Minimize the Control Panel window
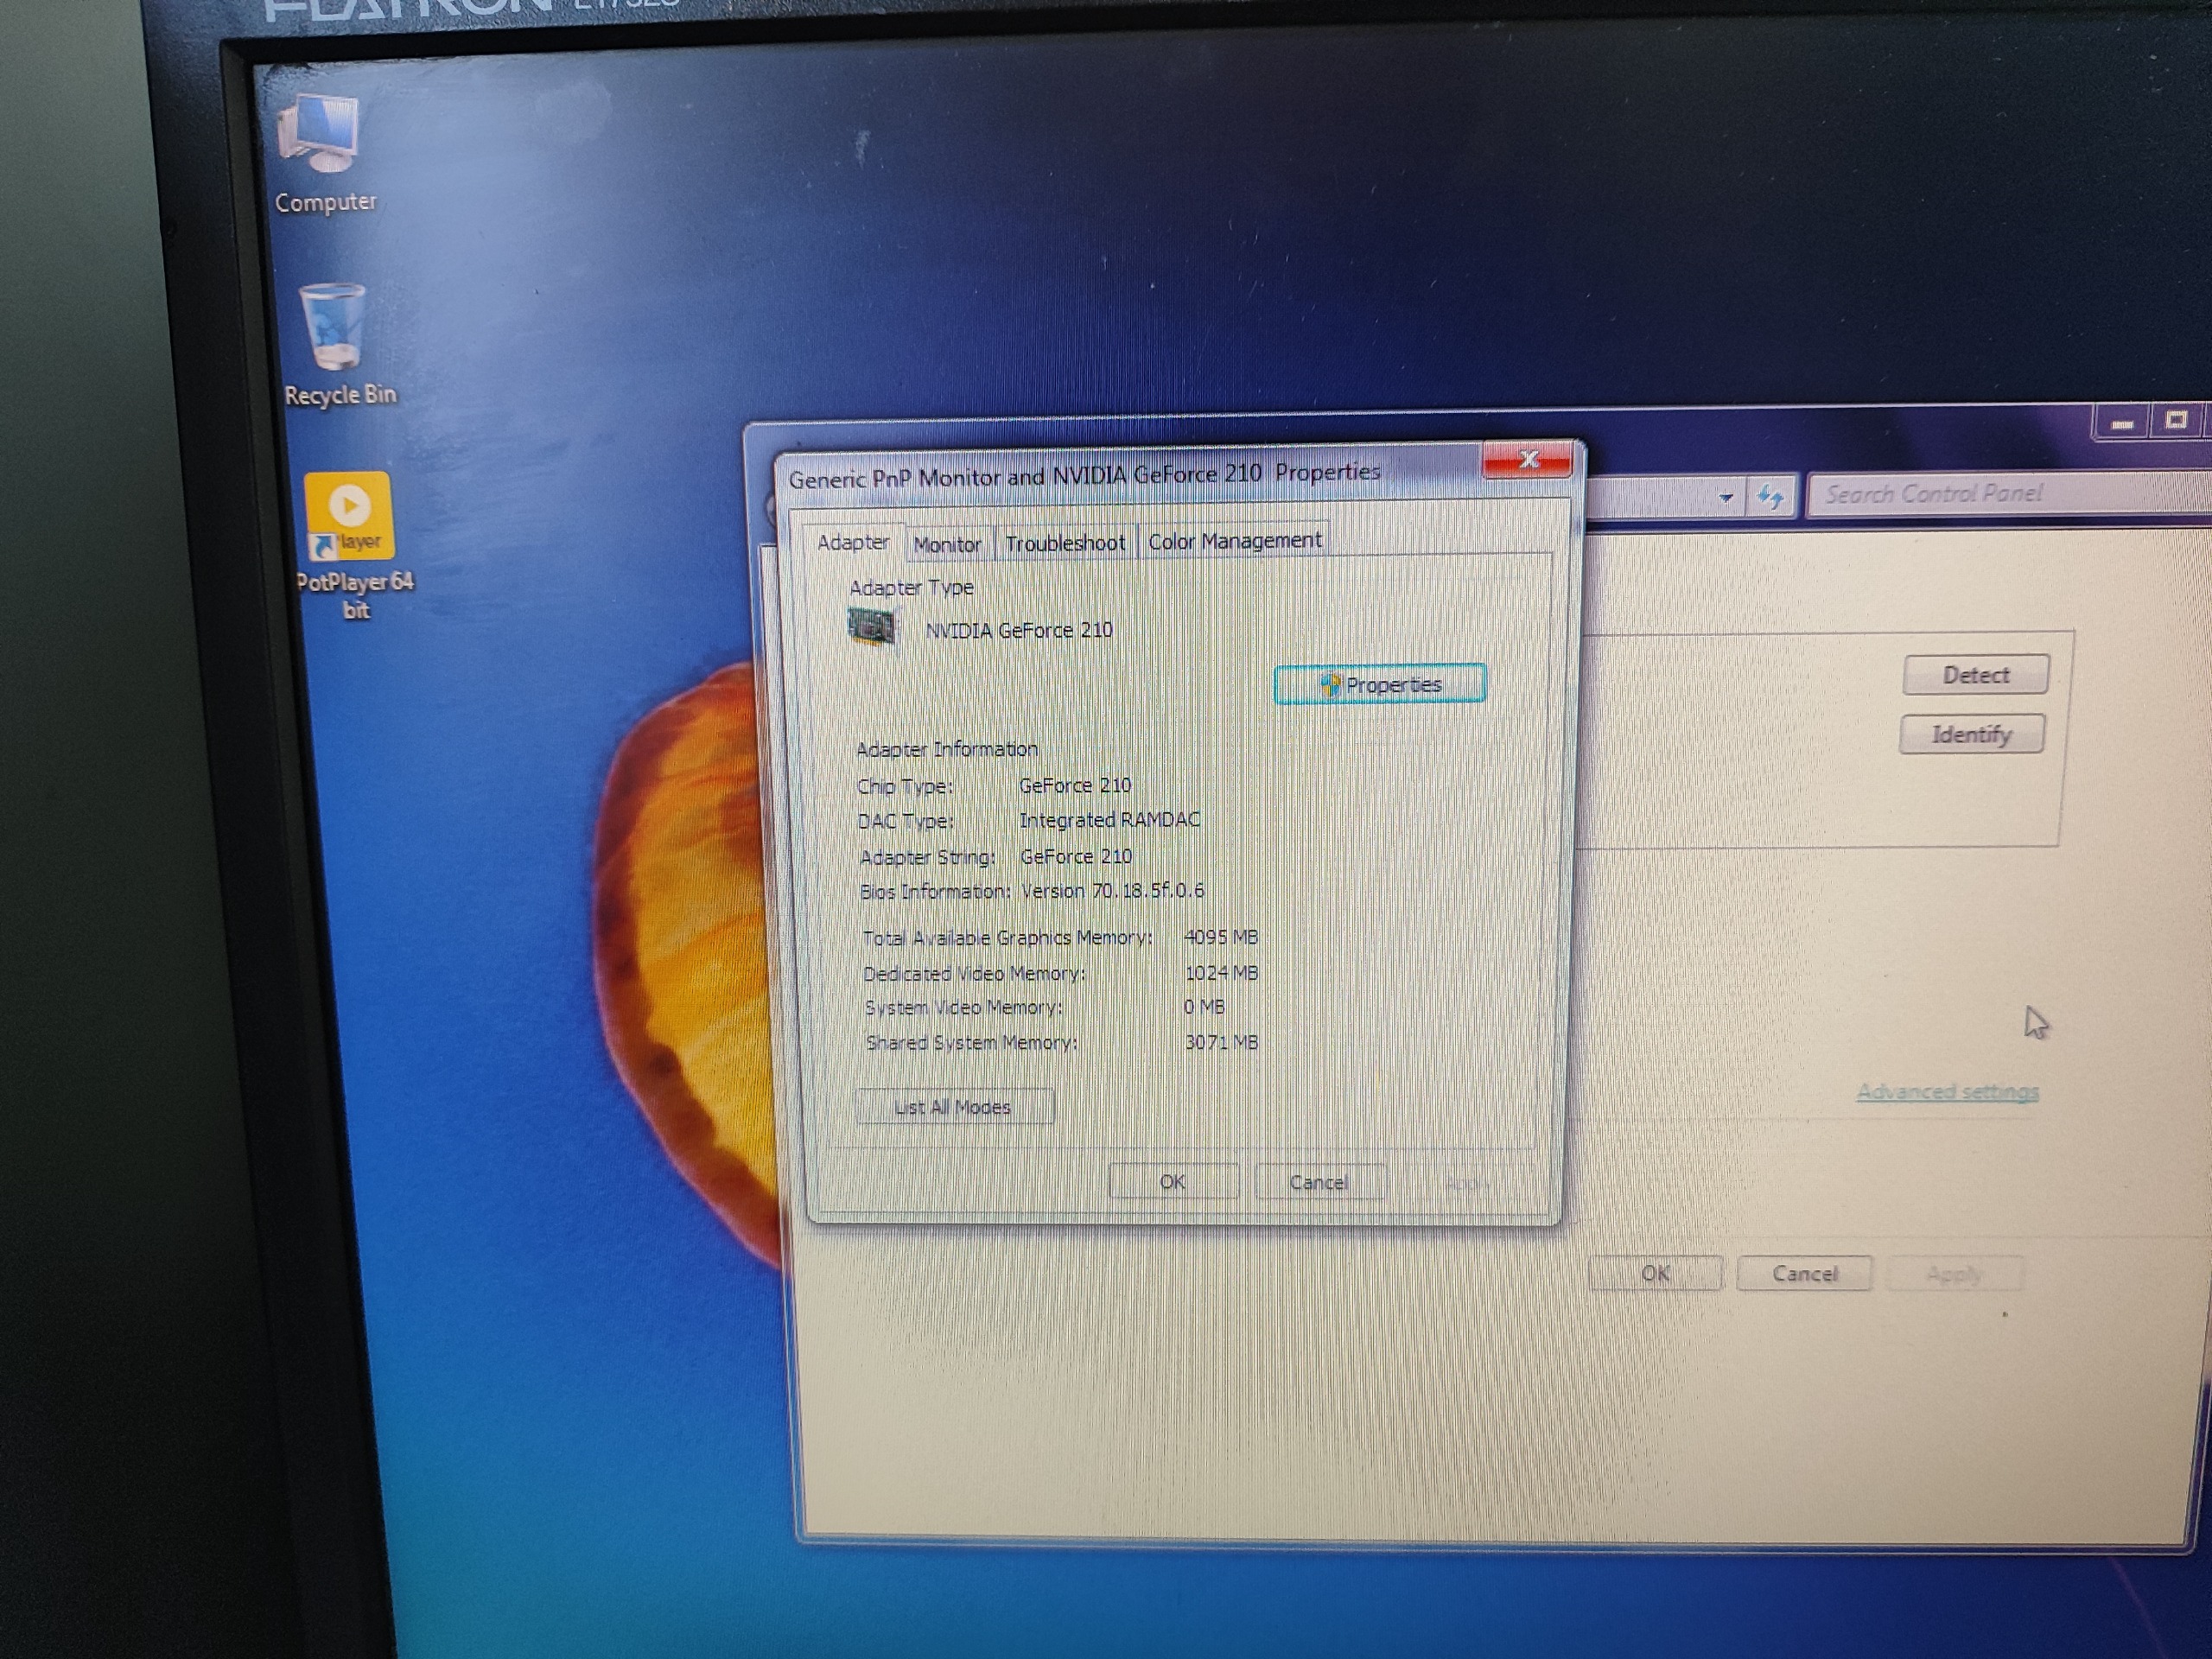The width and height of the screenshot is (2212, 1659). [2122, 424]
